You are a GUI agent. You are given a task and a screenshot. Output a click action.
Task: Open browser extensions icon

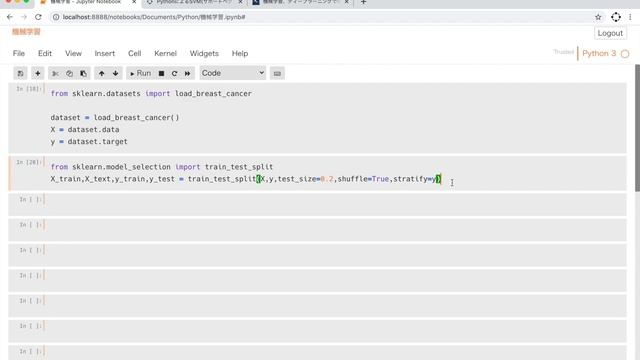pos(616,17)
